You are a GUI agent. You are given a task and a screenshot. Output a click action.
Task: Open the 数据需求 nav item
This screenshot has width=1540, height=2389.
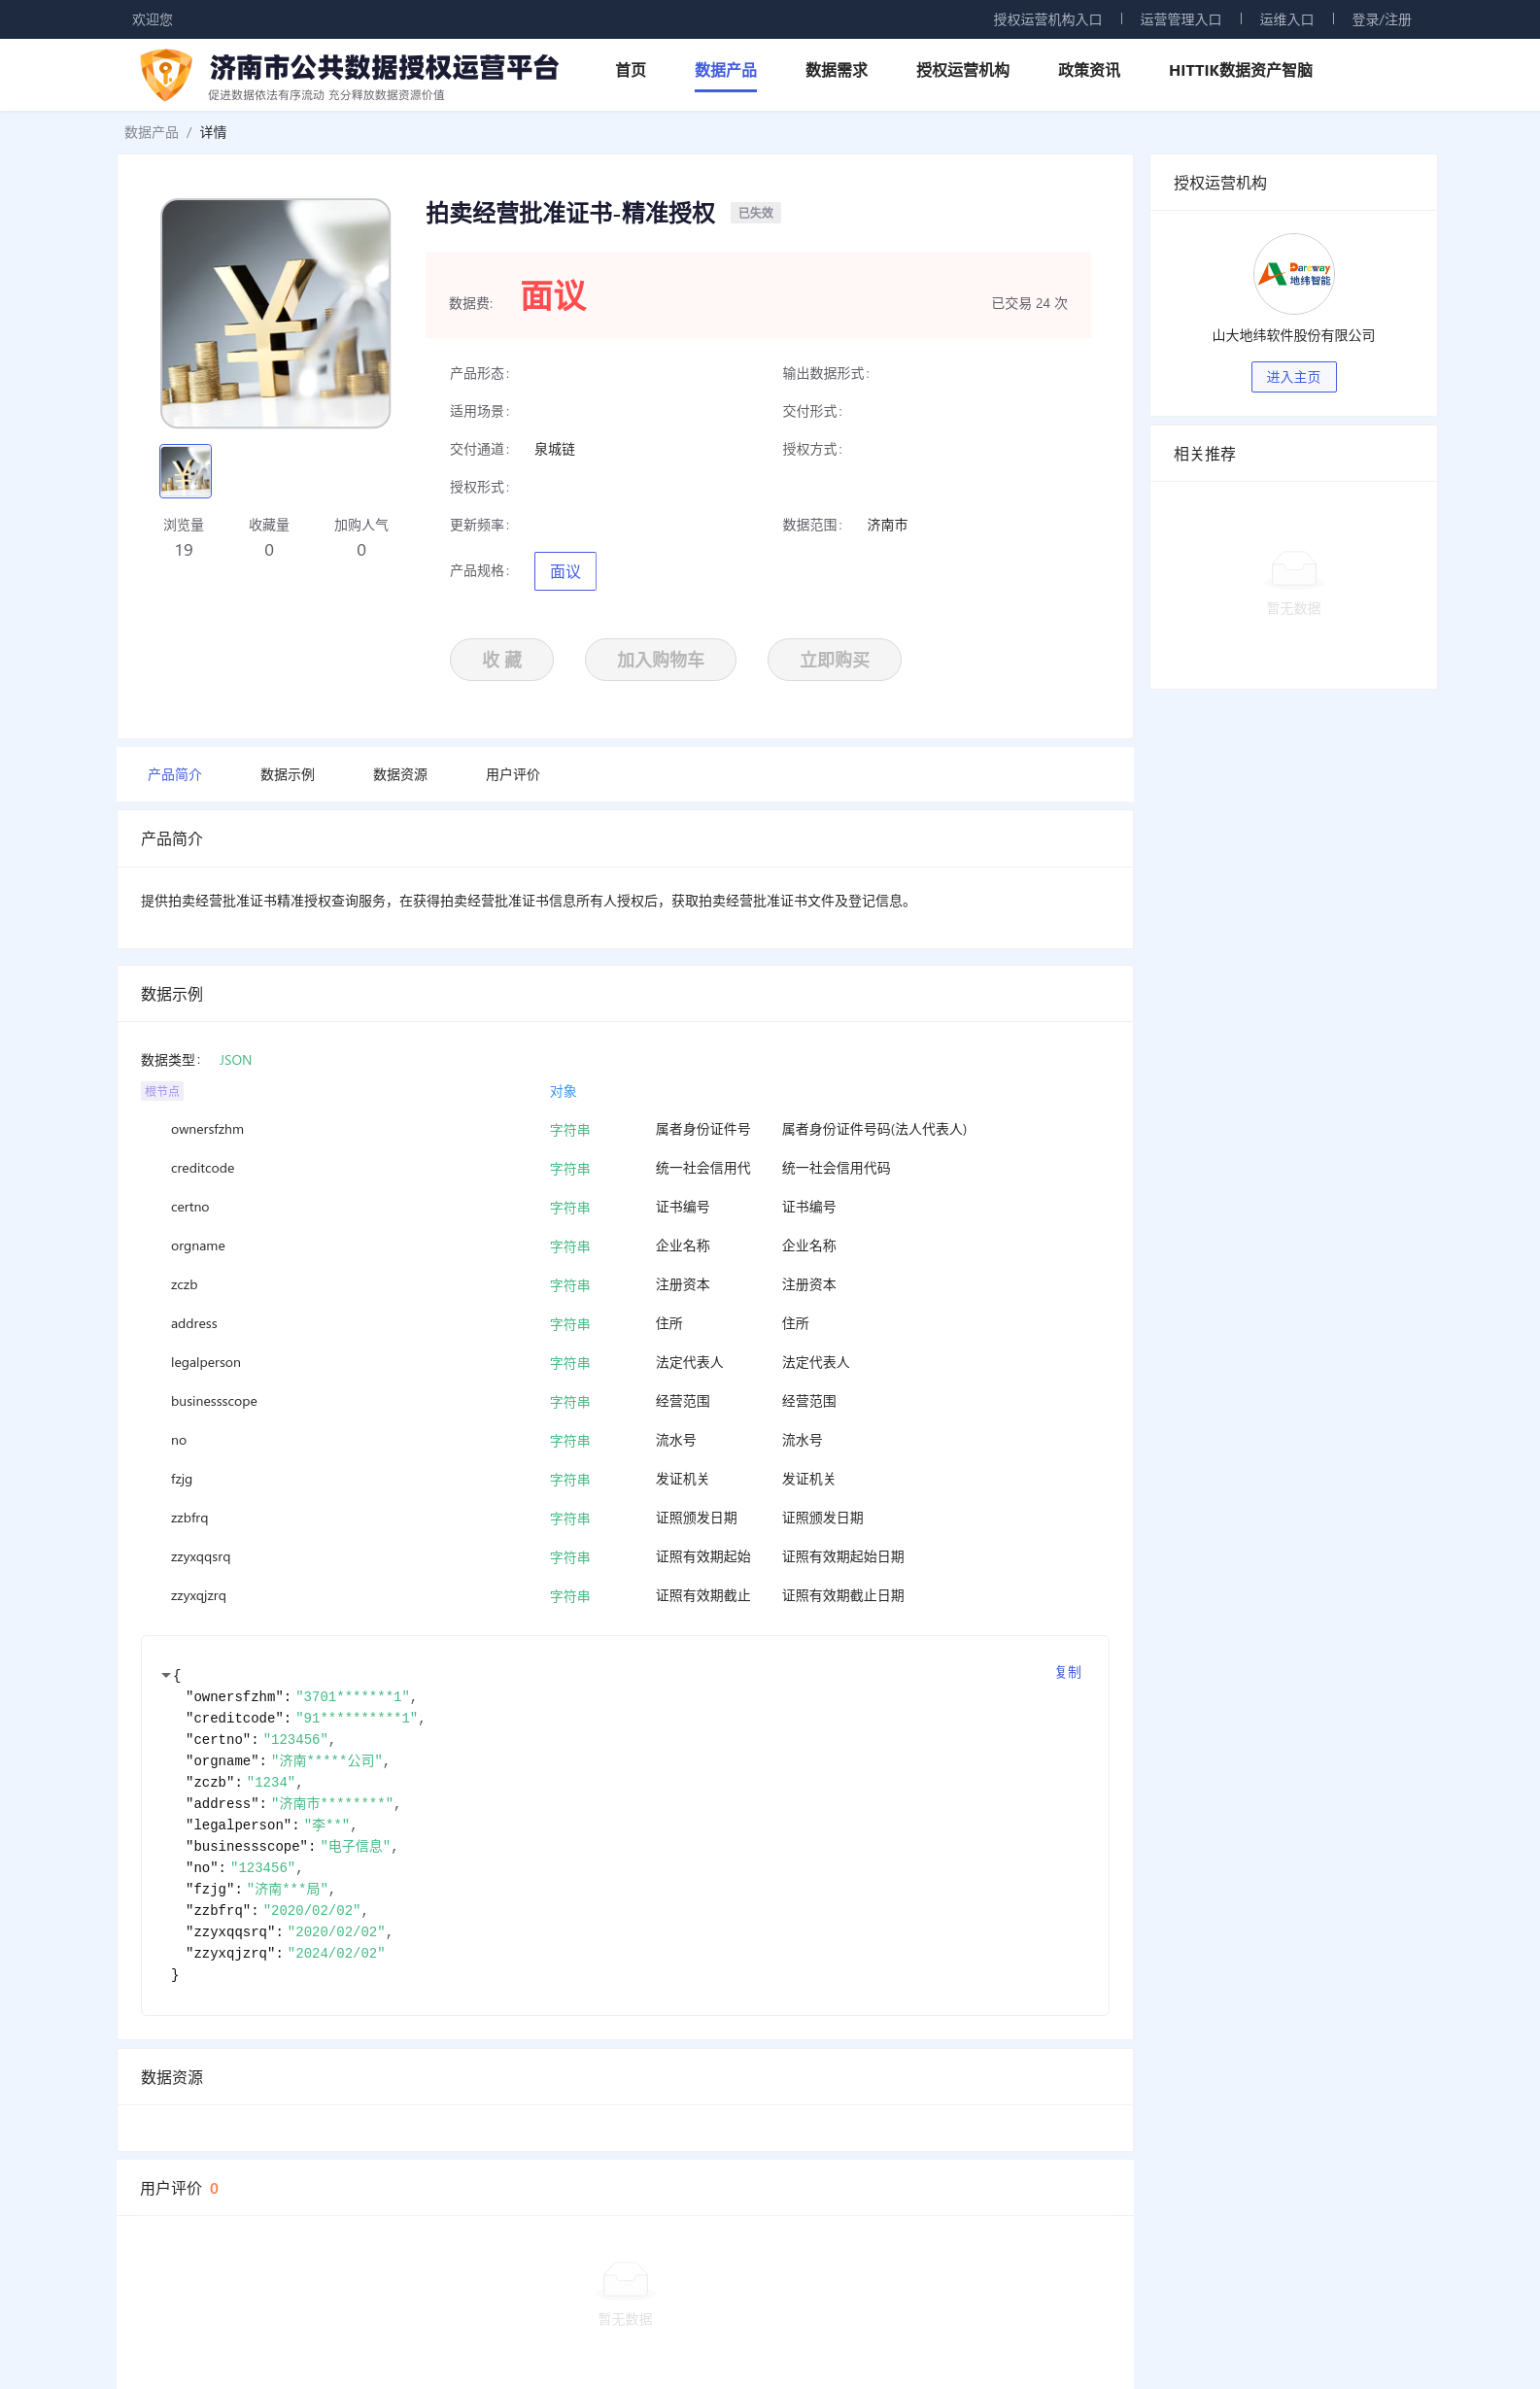[836, 70]
